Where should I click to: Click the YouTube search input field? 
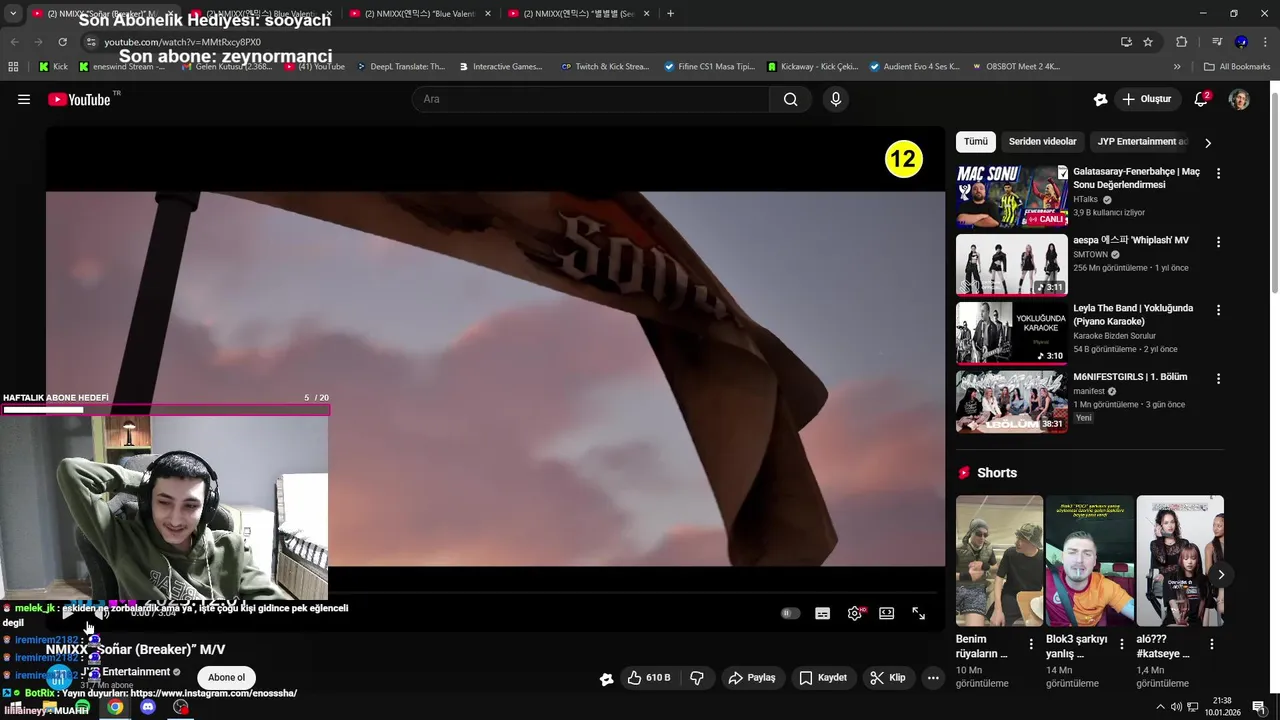point(591,99)
